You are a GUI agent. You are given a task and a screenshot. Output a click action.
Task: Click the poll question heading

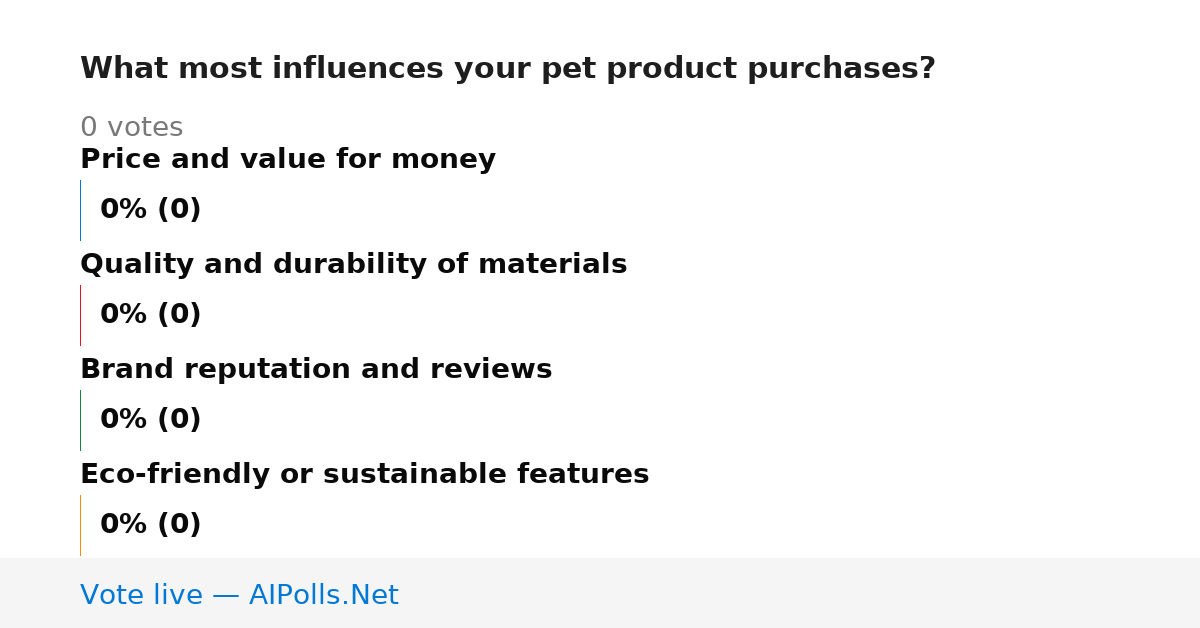(x=507, y=69)
